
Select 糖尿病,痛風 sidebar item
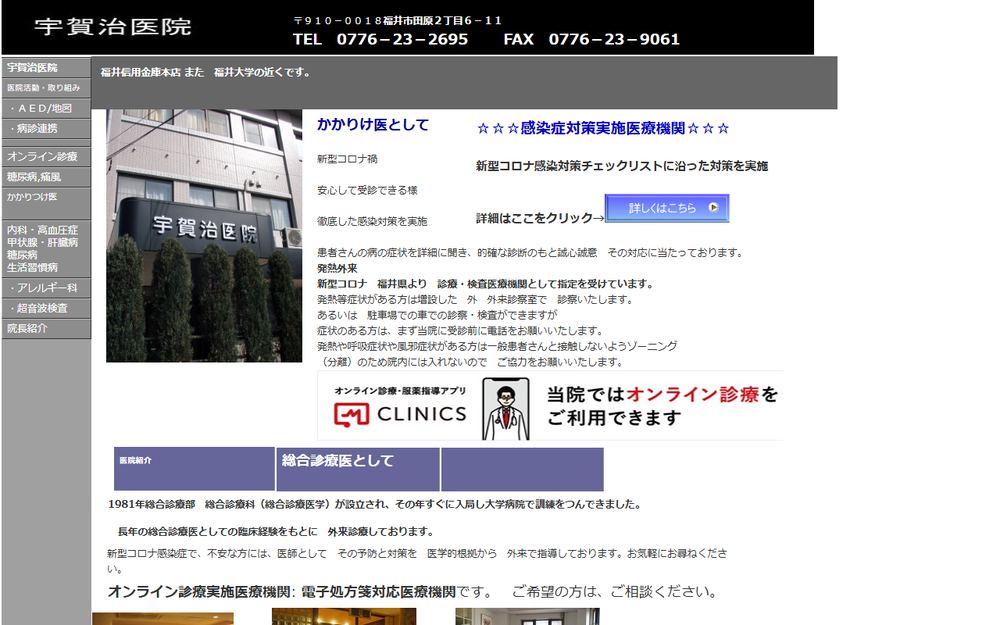pyautogui.click(x=46, y=177)
